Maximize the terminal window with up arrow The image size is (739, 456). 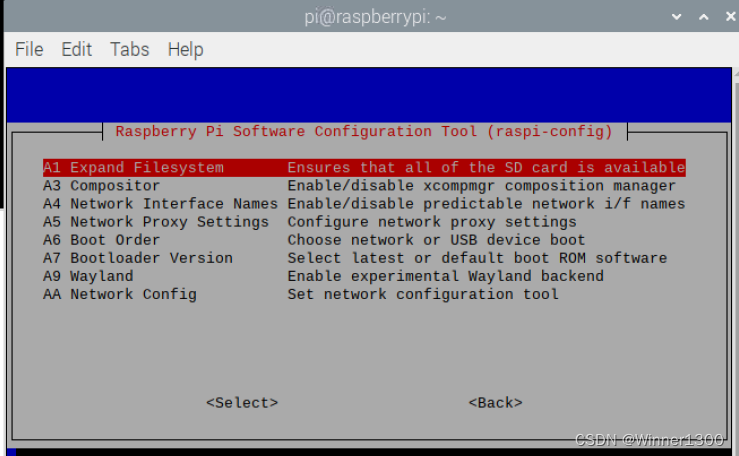point(704,17)
